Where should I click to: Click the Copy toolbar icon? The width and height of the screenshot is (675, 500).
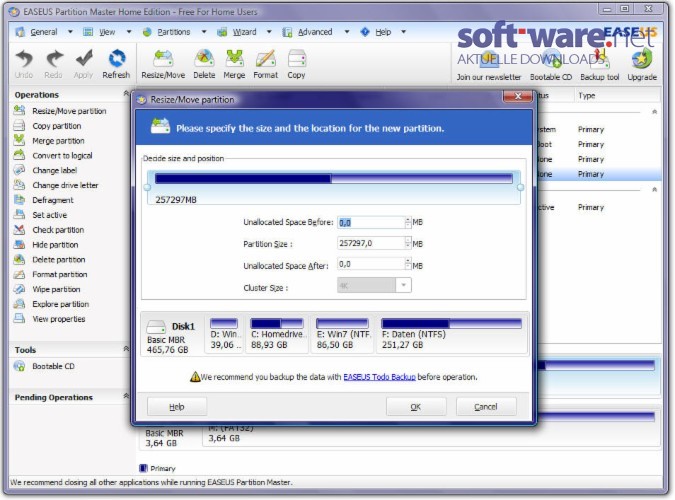click(x=296, y=64)
